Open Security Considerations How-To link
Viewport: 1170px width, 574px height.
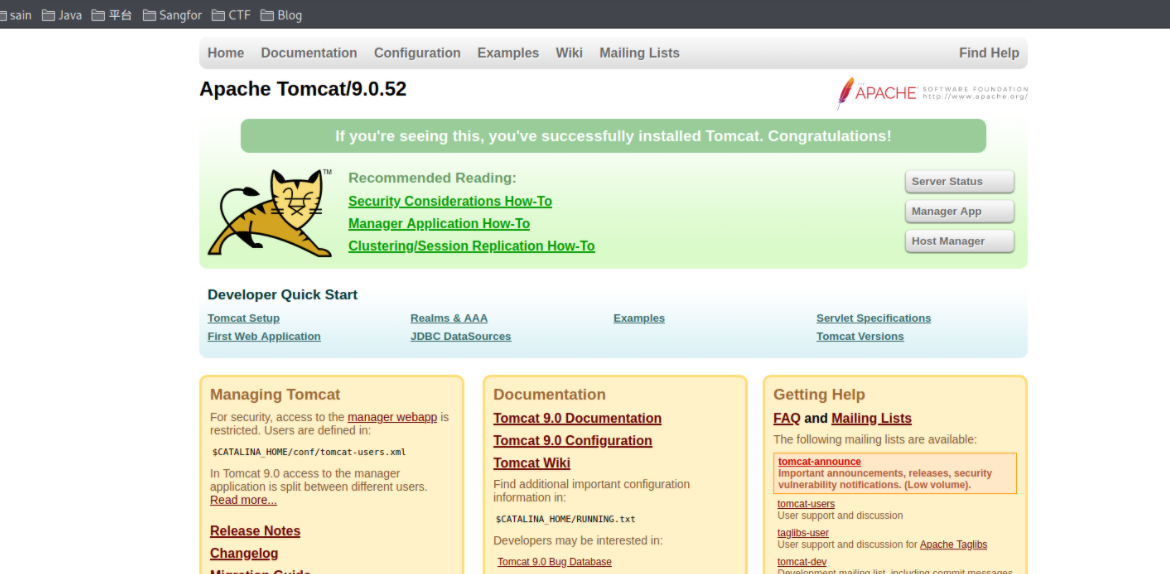point(450,202)
